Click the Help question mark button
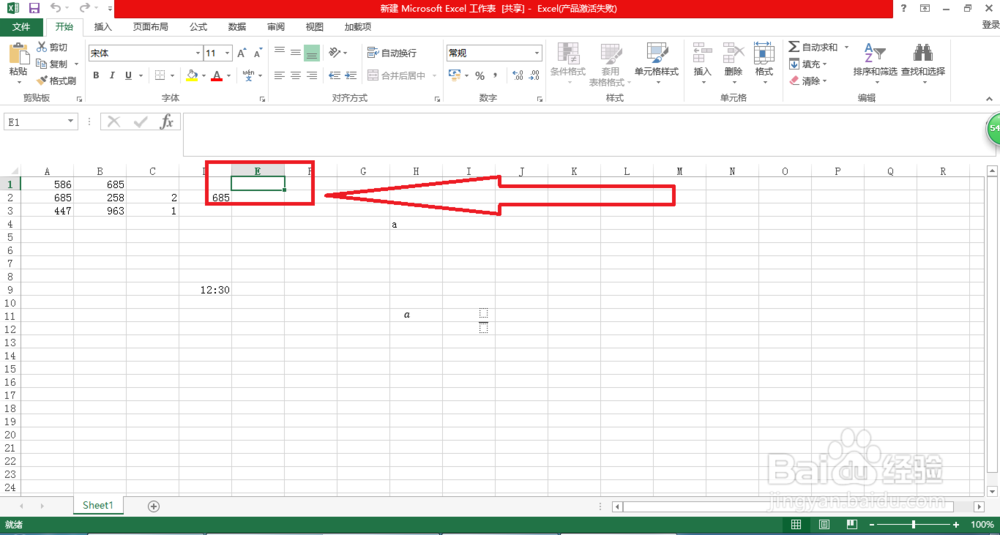This screenshot has width=1000, height=535. pos(903,8)
